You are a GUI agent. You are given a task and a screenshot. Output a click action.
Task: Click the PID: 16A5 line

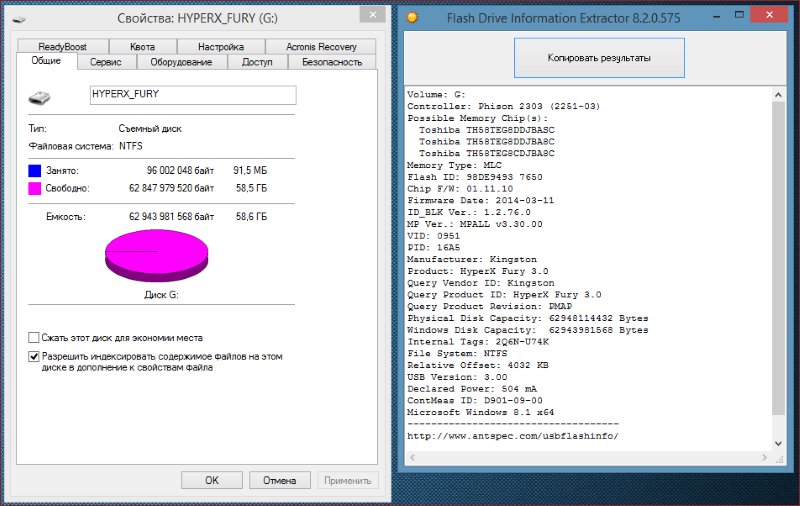pyautogui.click(x=433, y=247)
